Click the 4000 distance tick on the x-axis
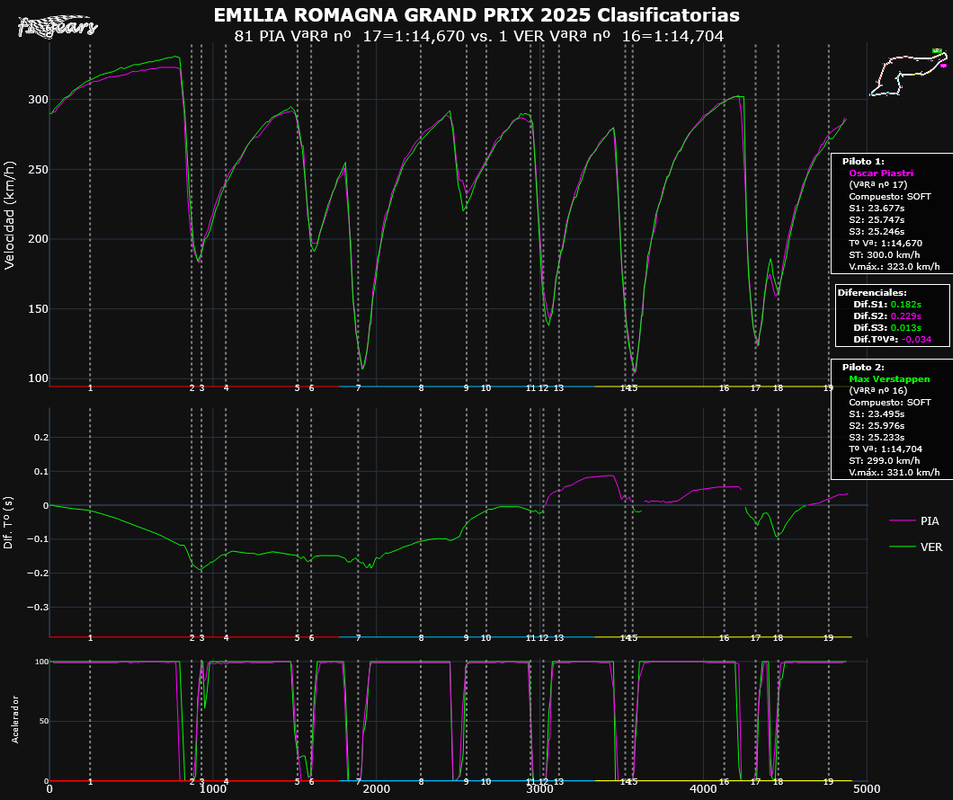Screen dimensions: 953x800 point(703,790)
